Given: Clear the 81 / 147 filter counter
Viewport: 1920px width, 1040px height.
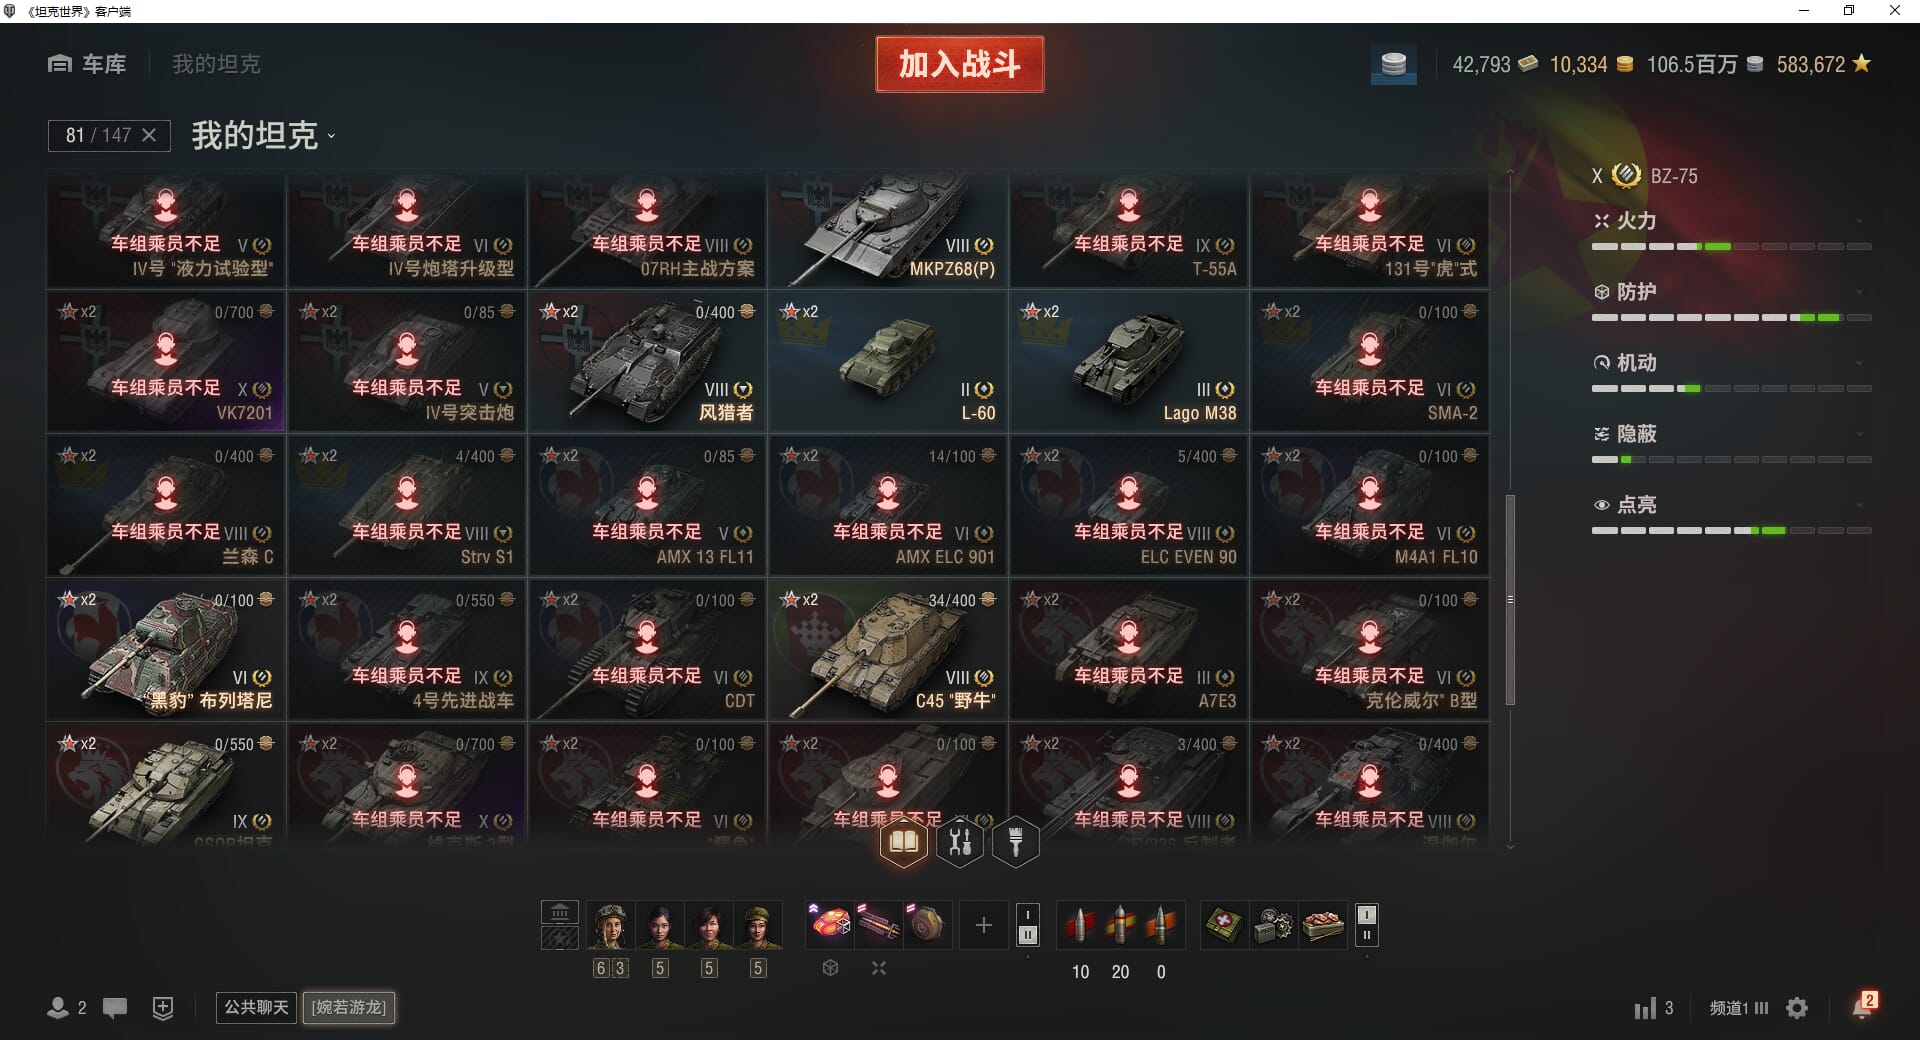Looking at the screenshot, I should click(x=149, y=135).
